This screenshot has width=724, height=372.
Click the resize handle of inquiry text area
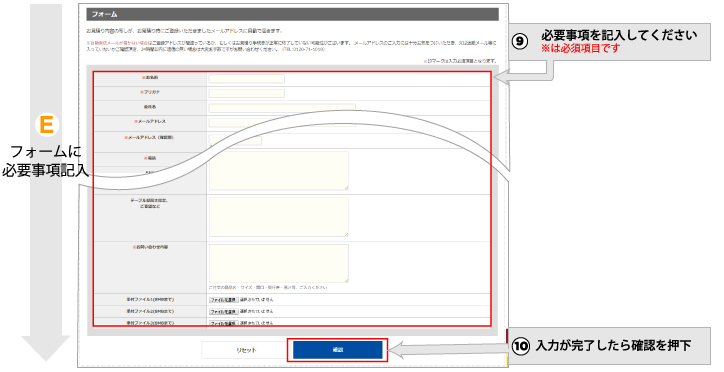coord(346,280)
